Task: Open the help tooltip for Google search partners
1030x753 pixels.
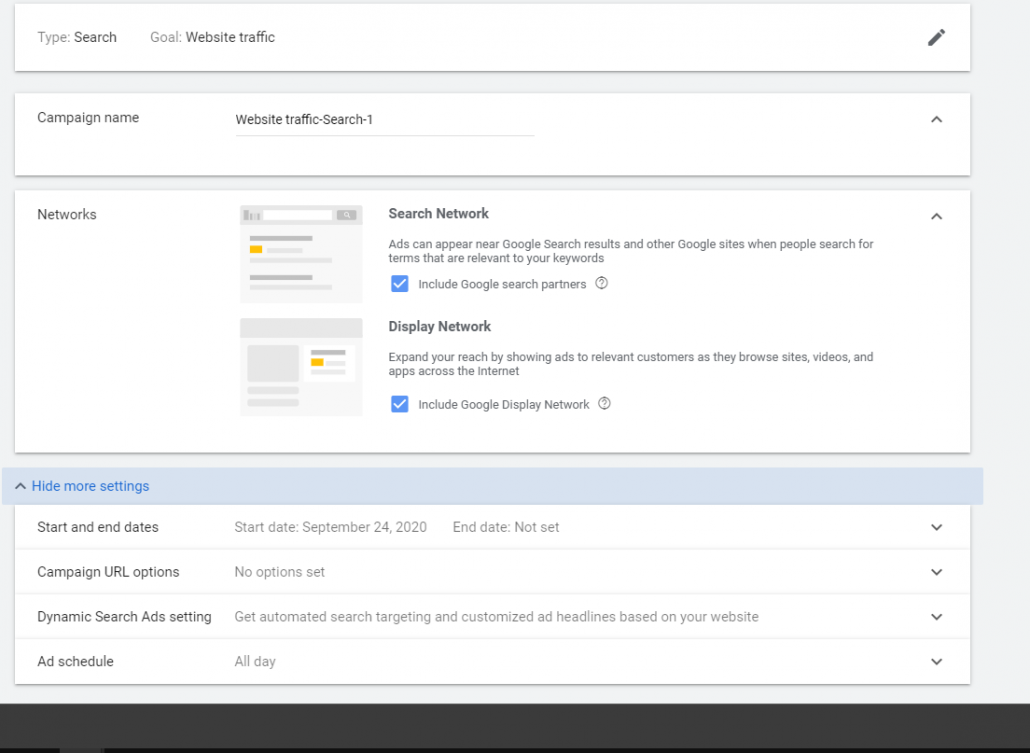Action: click(x=601, y=284)
